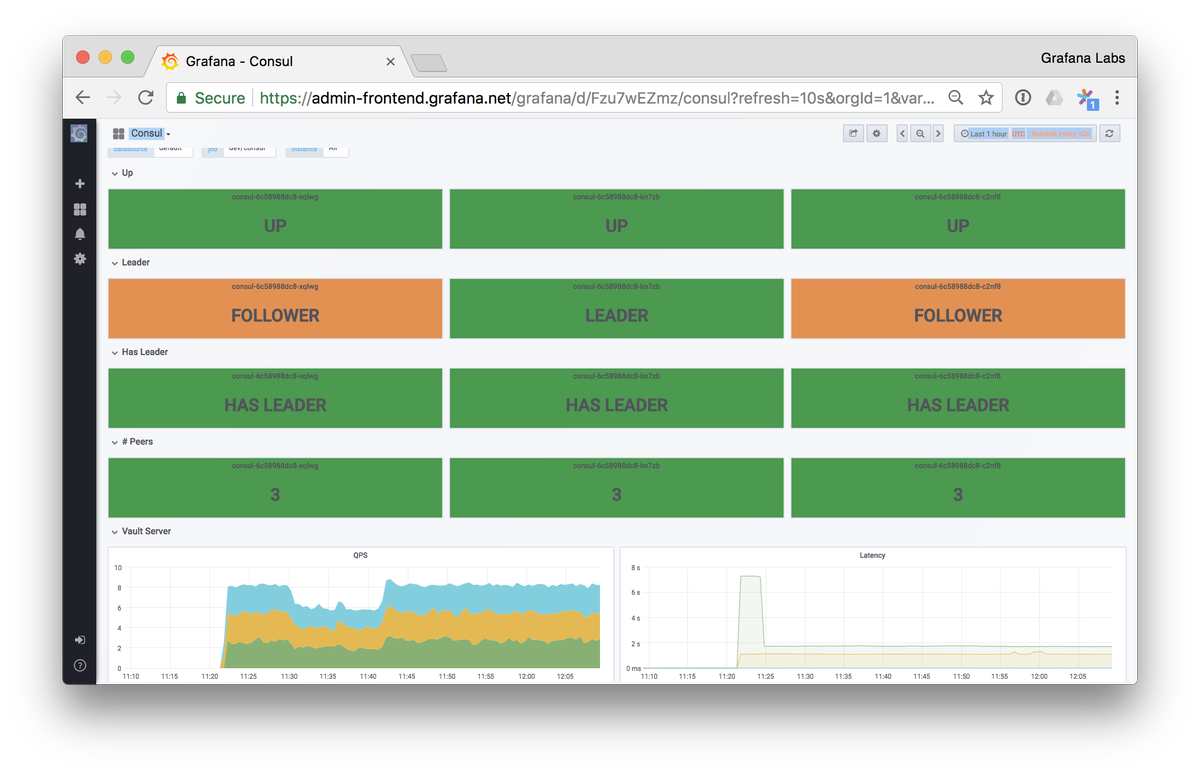Click the 3 peers panel for consul-6c58988dc8-c2nf8
Viewport: 1200px width, 774px height.
point(958,488)
